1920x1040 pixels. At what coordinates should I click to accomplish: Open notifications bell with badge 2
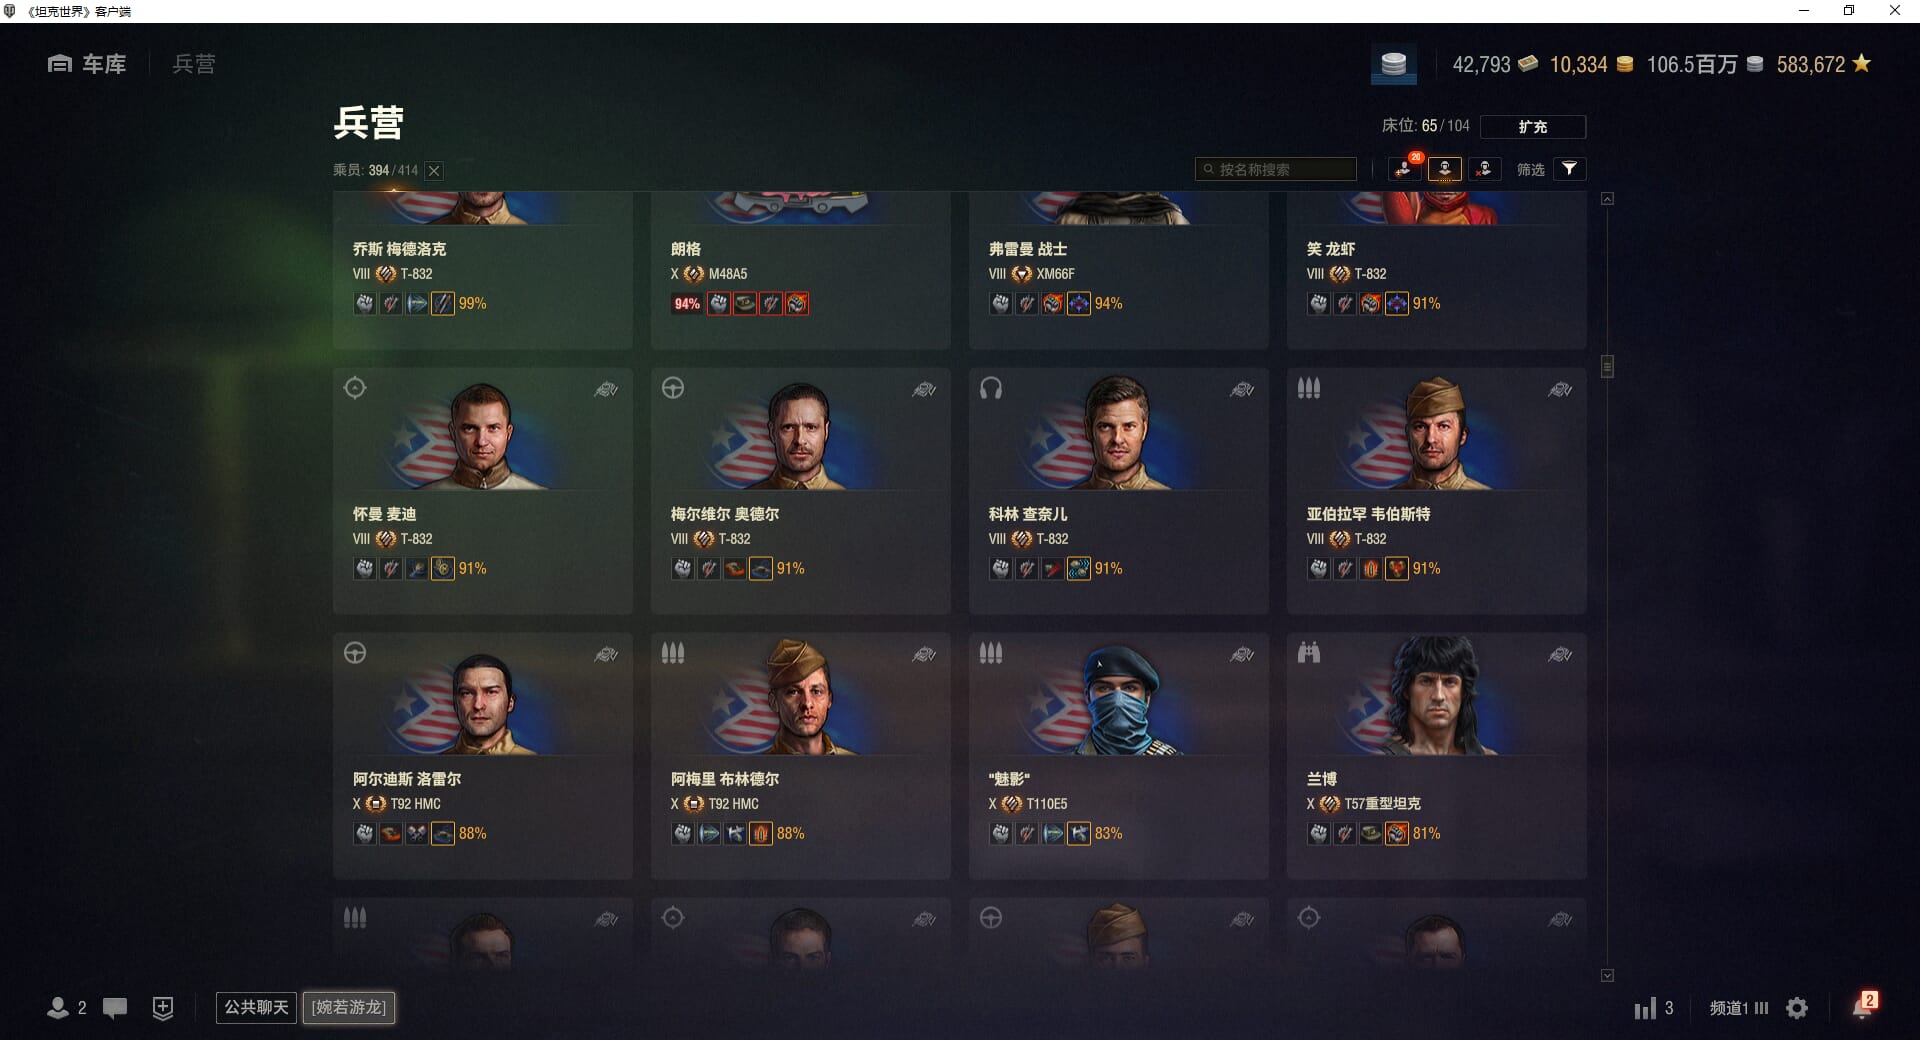tap(1862, 1006)
